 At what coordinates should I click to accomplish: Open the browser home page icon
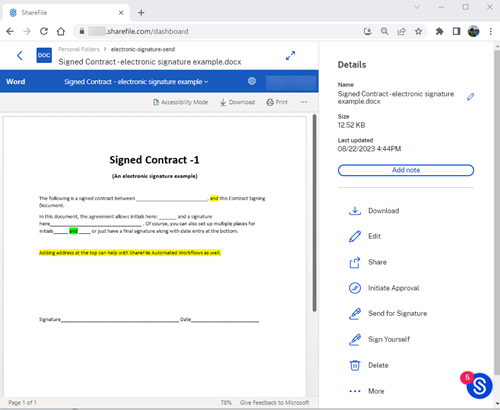[61, 31]
